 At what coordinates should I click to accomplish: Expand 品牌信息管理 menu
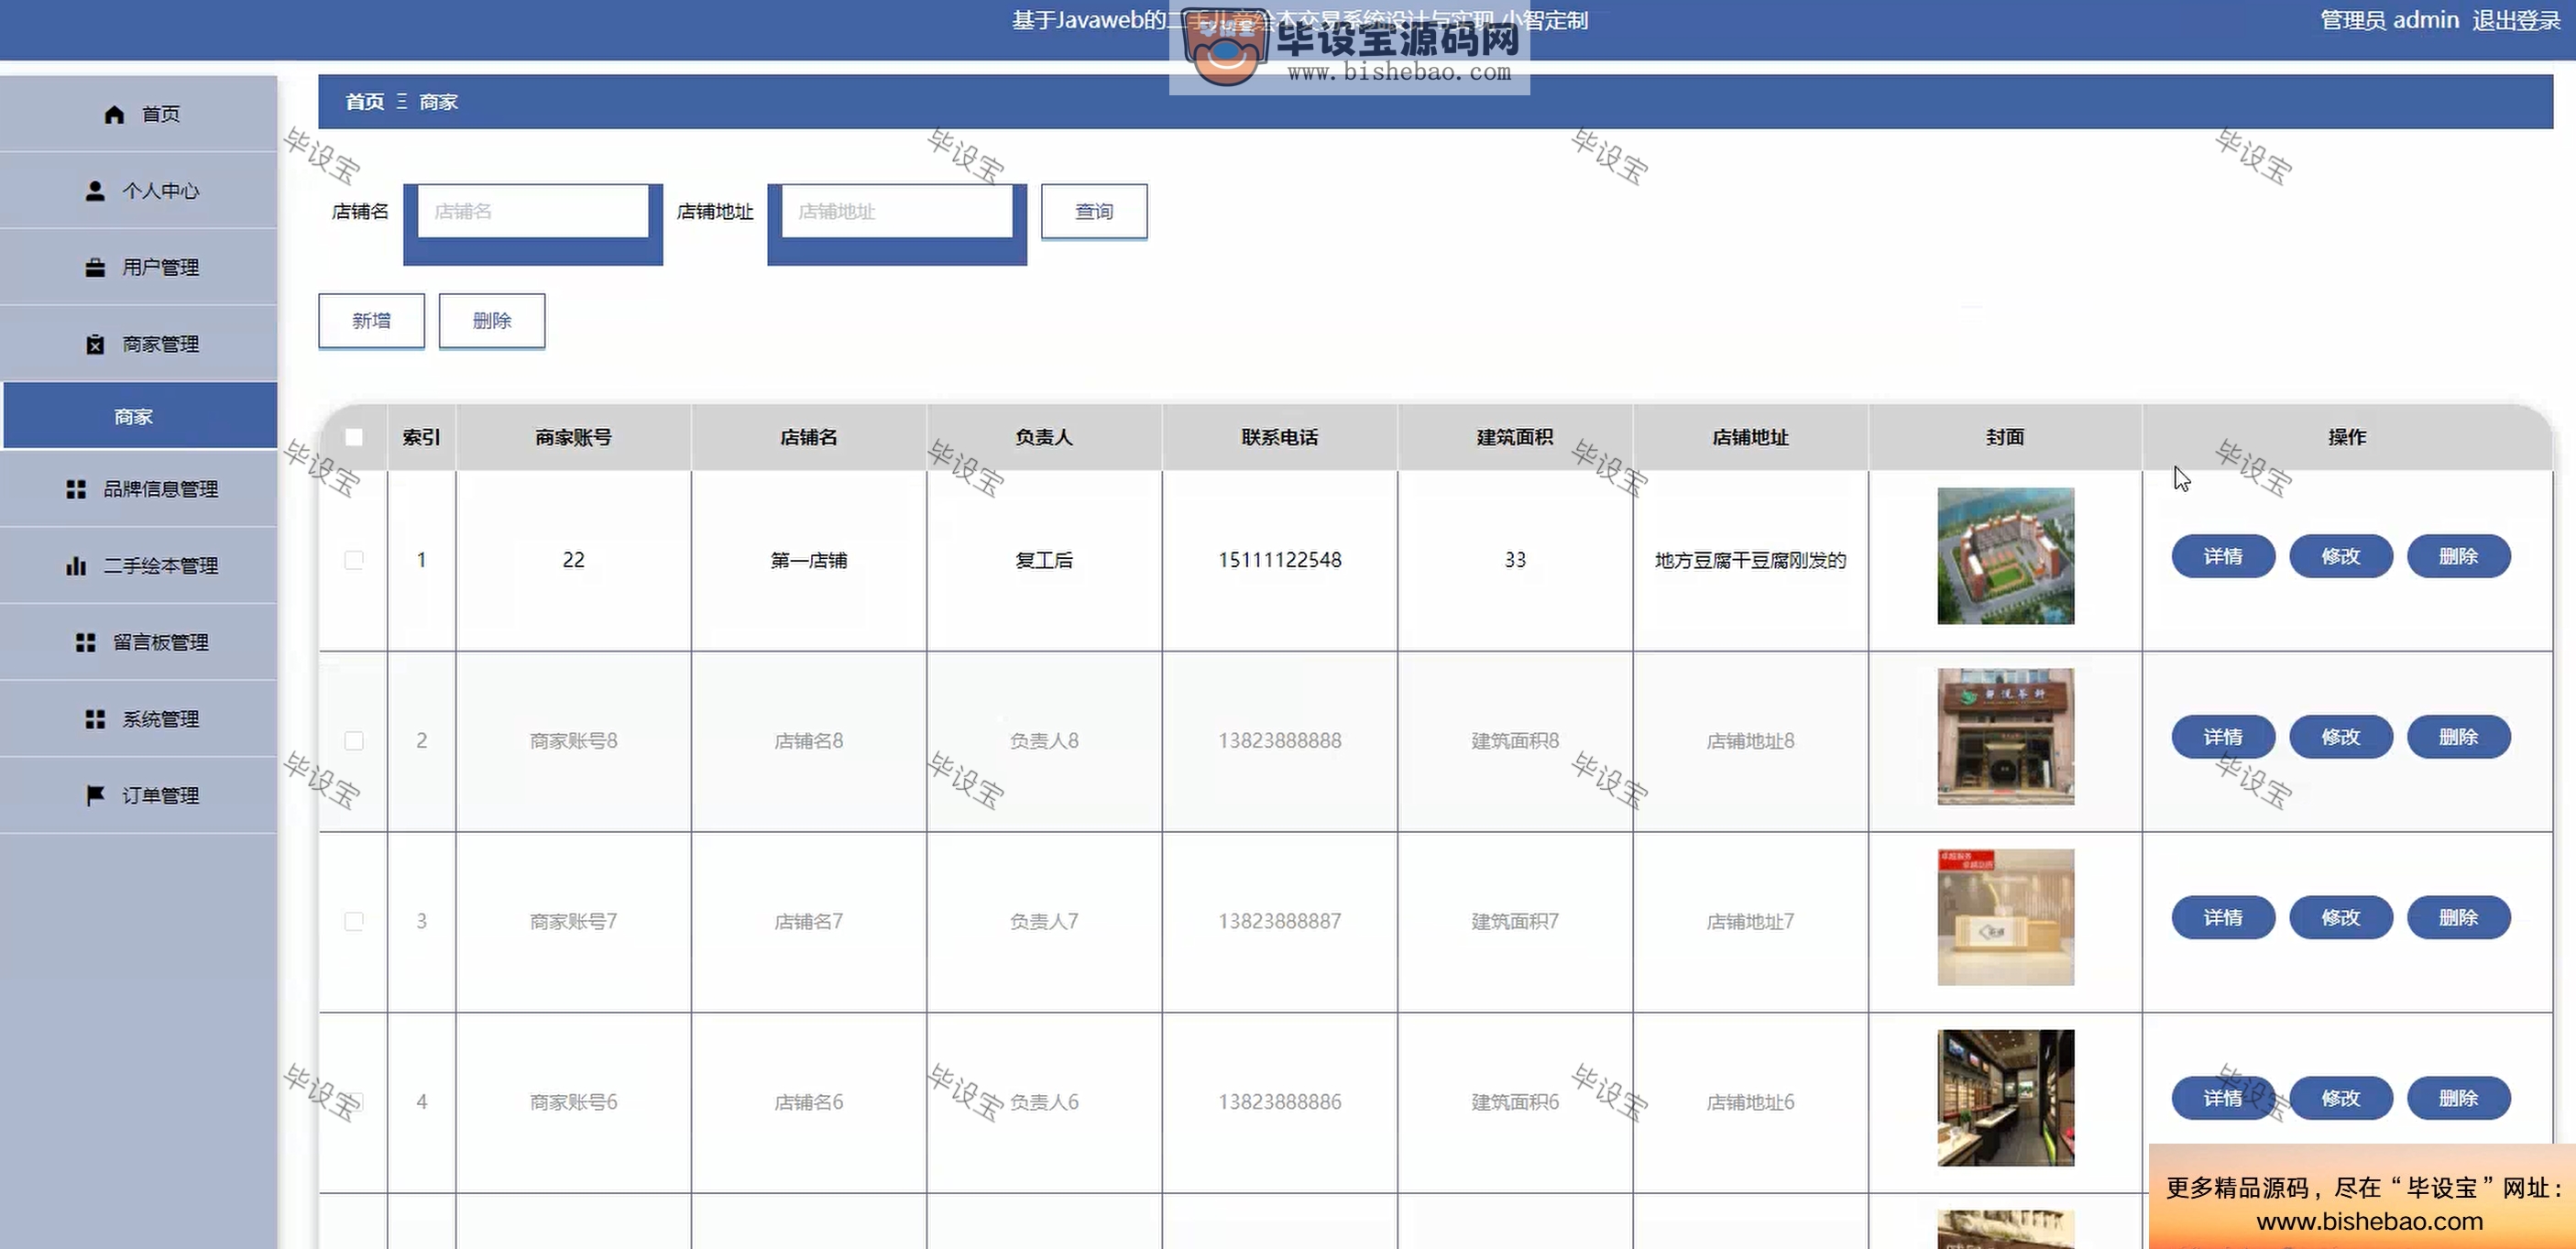point(139,489)
